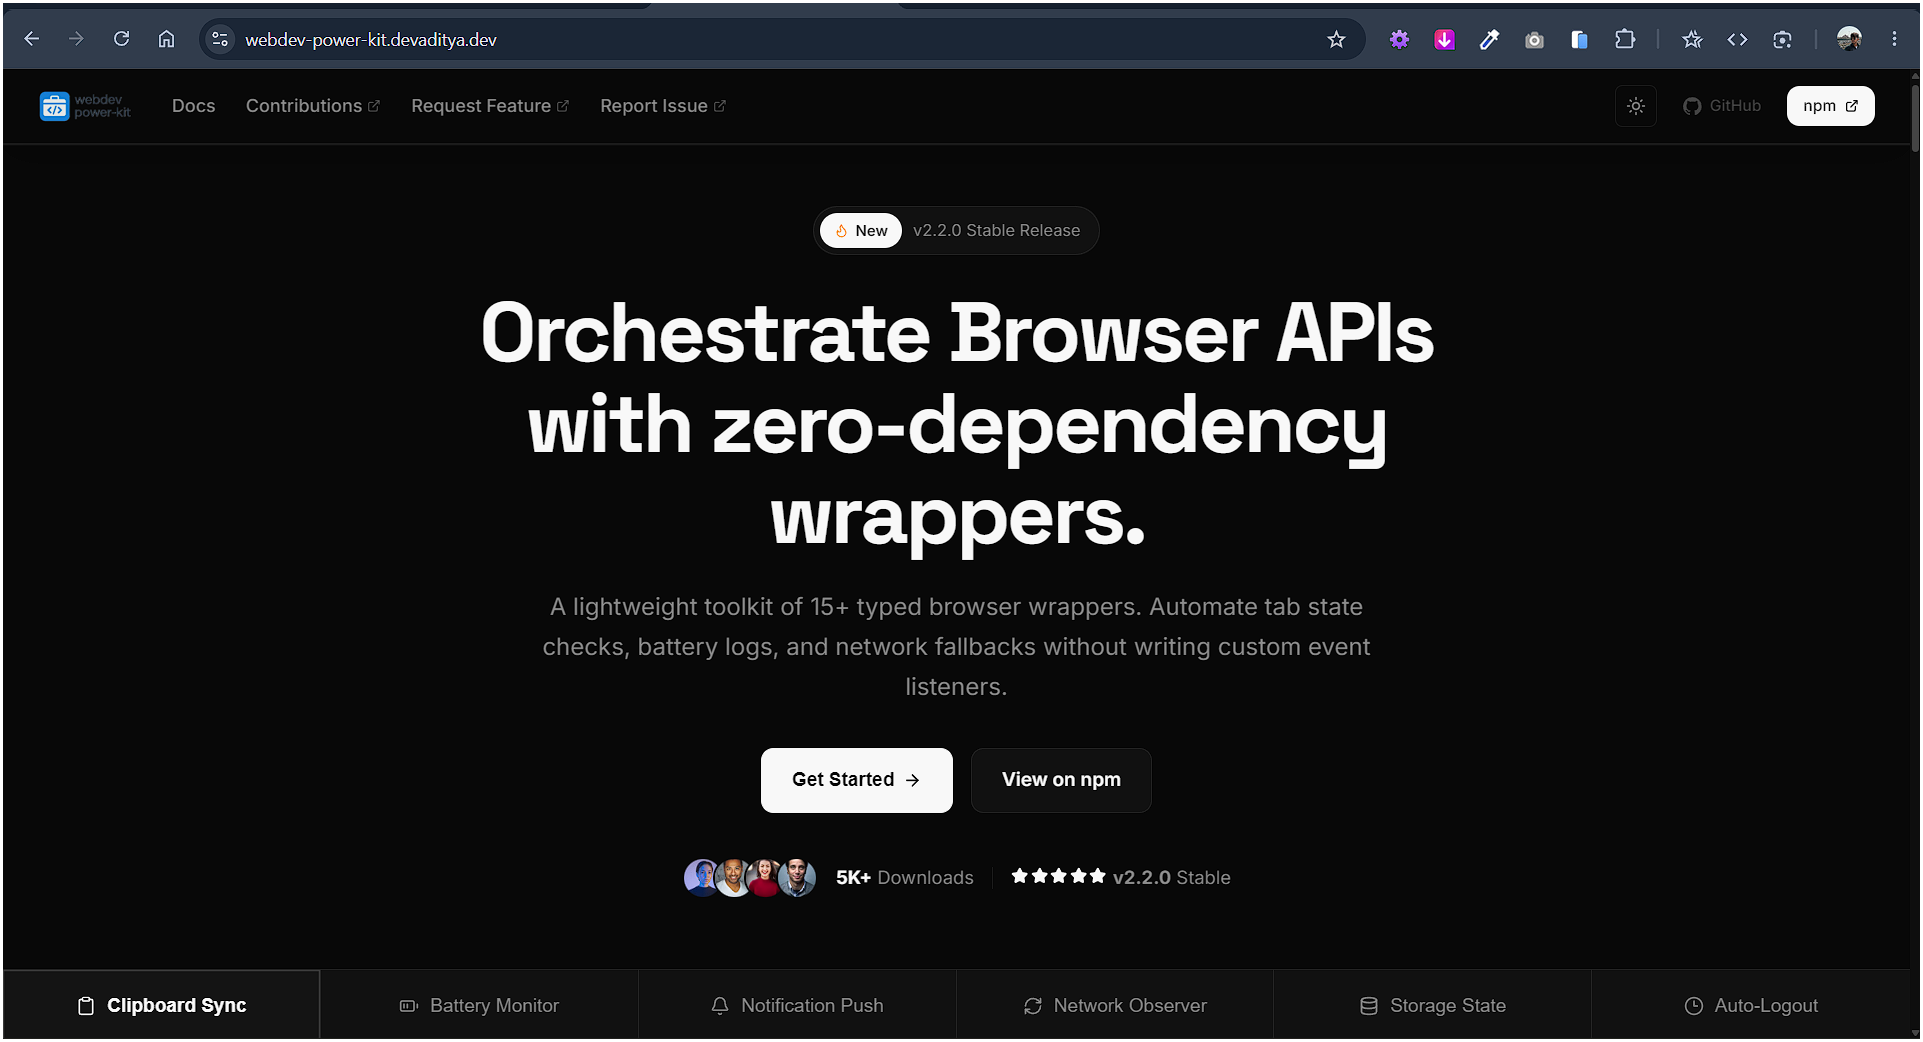The width and height of the screenshot is (1923, 1042).
Task: Click the five-star rating icons
Action: pyautogui.click(x=1058, y=876)
